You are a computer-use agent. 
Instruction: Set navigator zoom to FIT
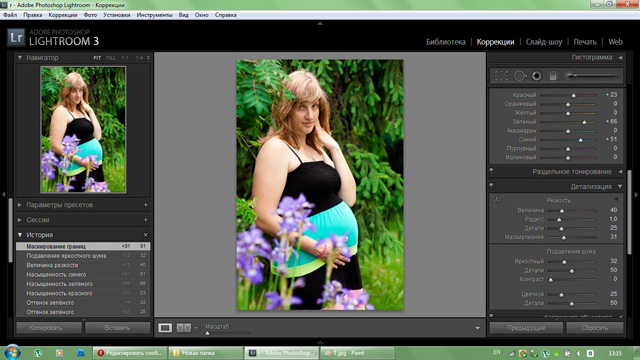[97, 58]
